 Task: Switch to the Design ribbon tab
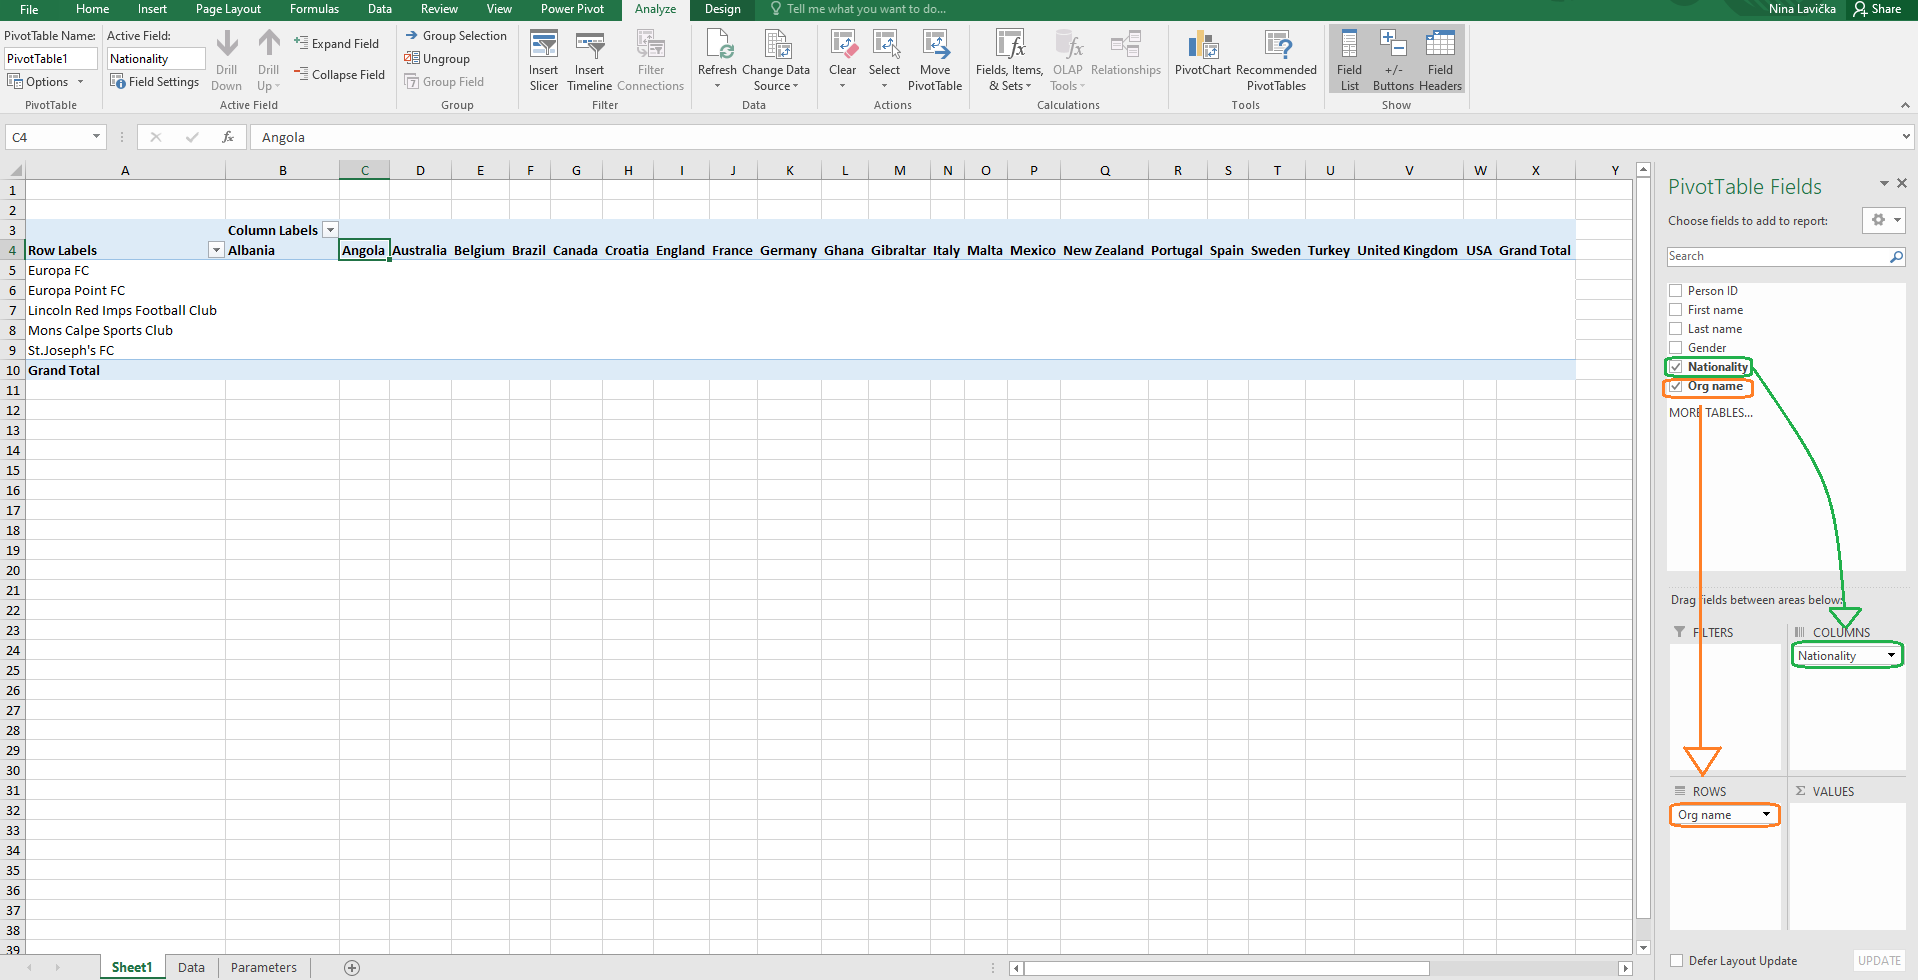point(722,9)
